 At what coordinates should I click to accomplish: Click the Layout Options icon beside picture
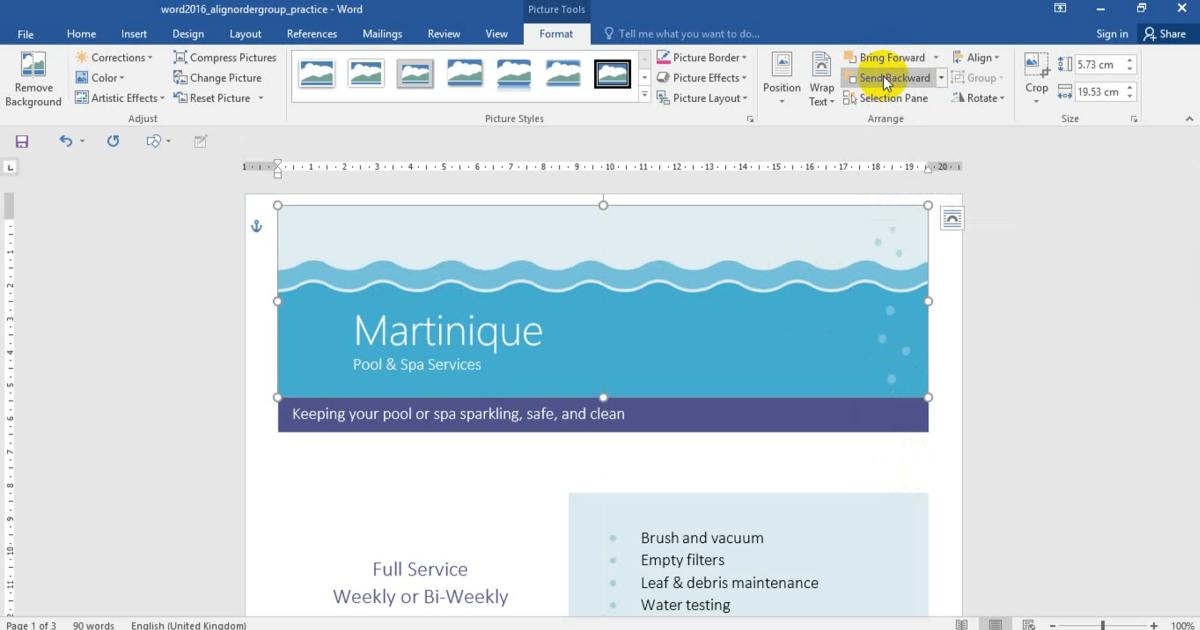(x=951, y=219)
